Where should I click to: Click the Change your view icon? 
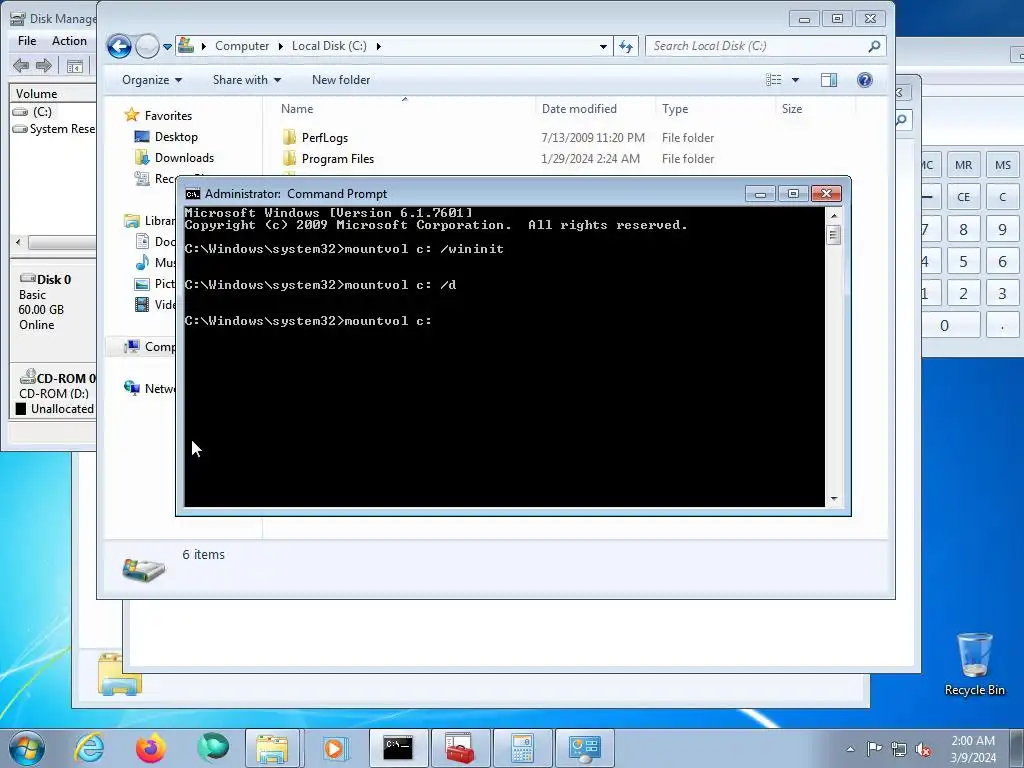pyautogui.click(x=774, y=80)
